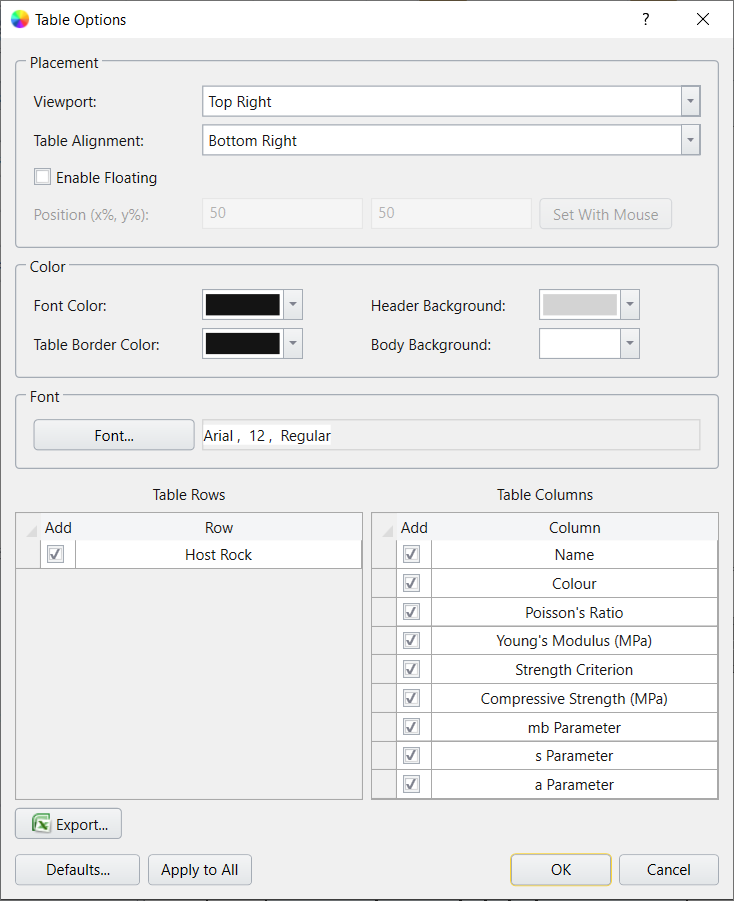Open the Table Alignment dropdown
The image size is (734, 901).
[689, 140]
